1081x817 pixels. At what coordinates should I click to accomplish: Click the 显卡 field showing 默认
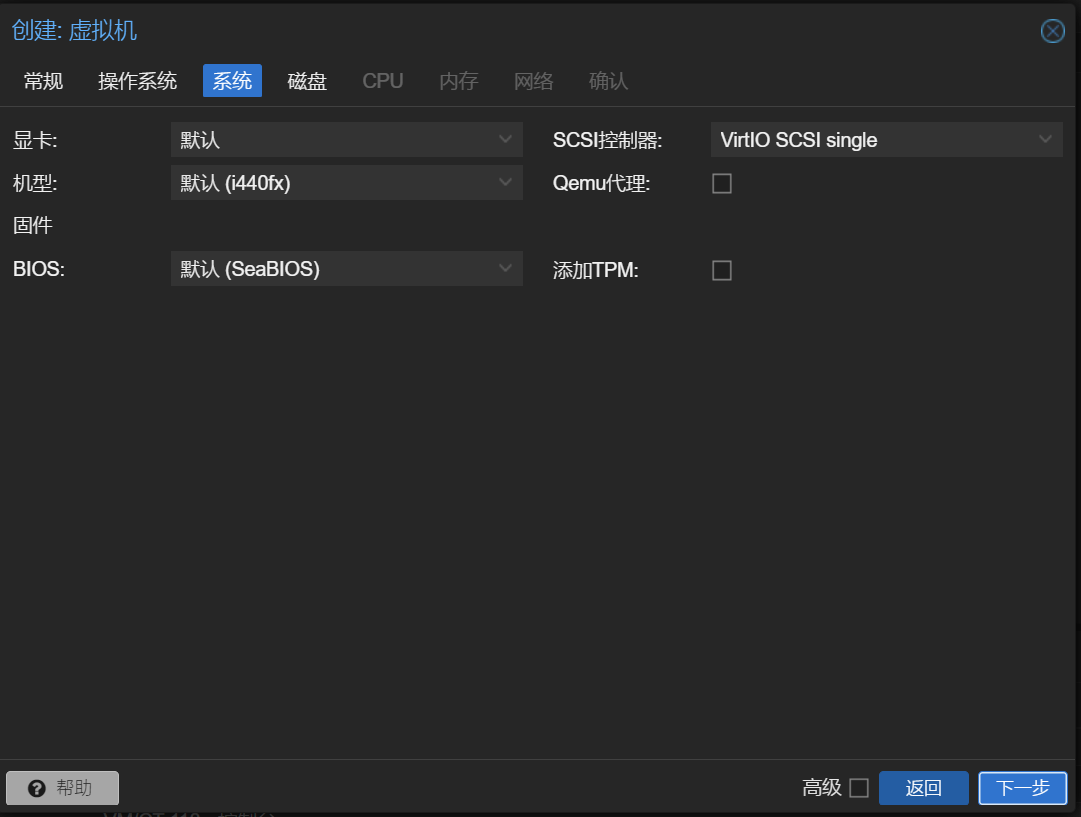[347, 139]
